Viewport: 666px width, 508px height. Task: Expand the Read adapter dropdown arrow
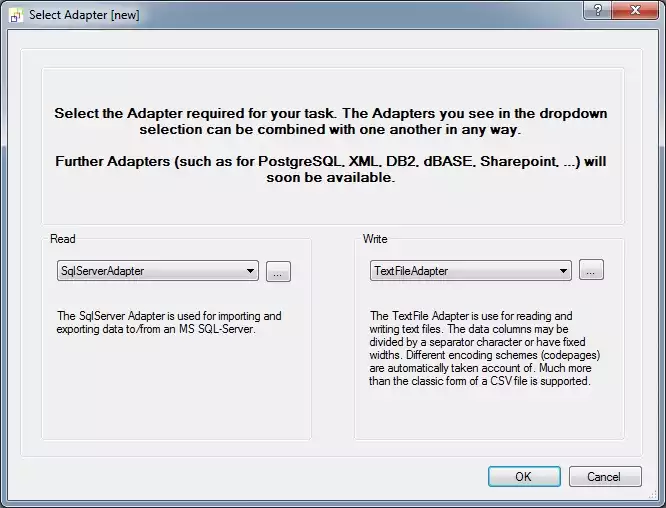(250, 271)
